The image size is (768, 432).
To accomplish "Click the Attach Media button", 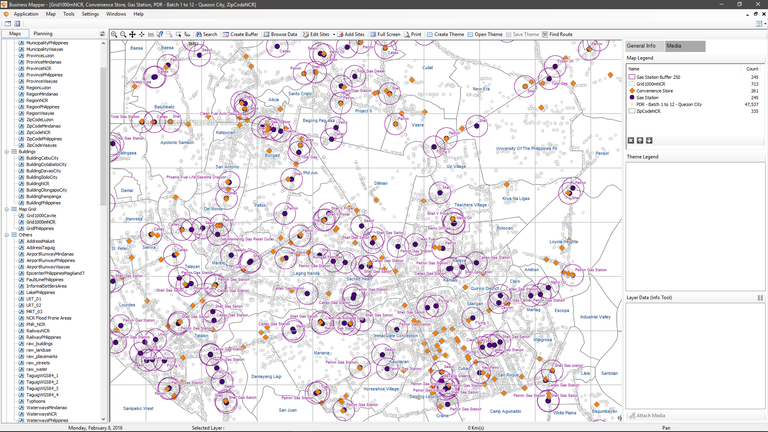I will pyautogui.click(x=647, y=416).
